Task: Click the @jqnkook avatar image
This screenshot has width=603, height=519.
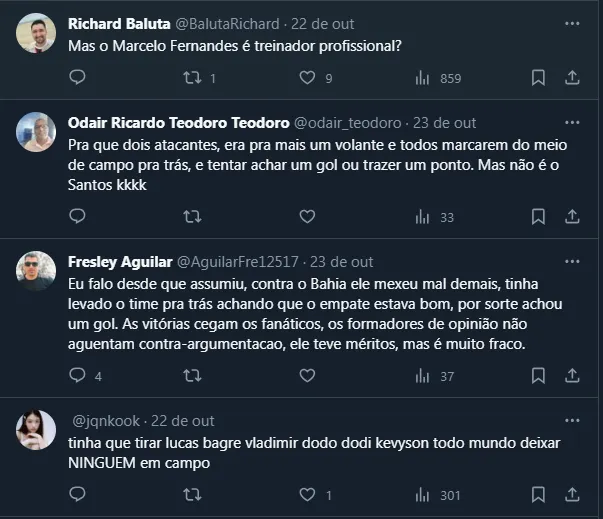Action: [x=36, y=430]
